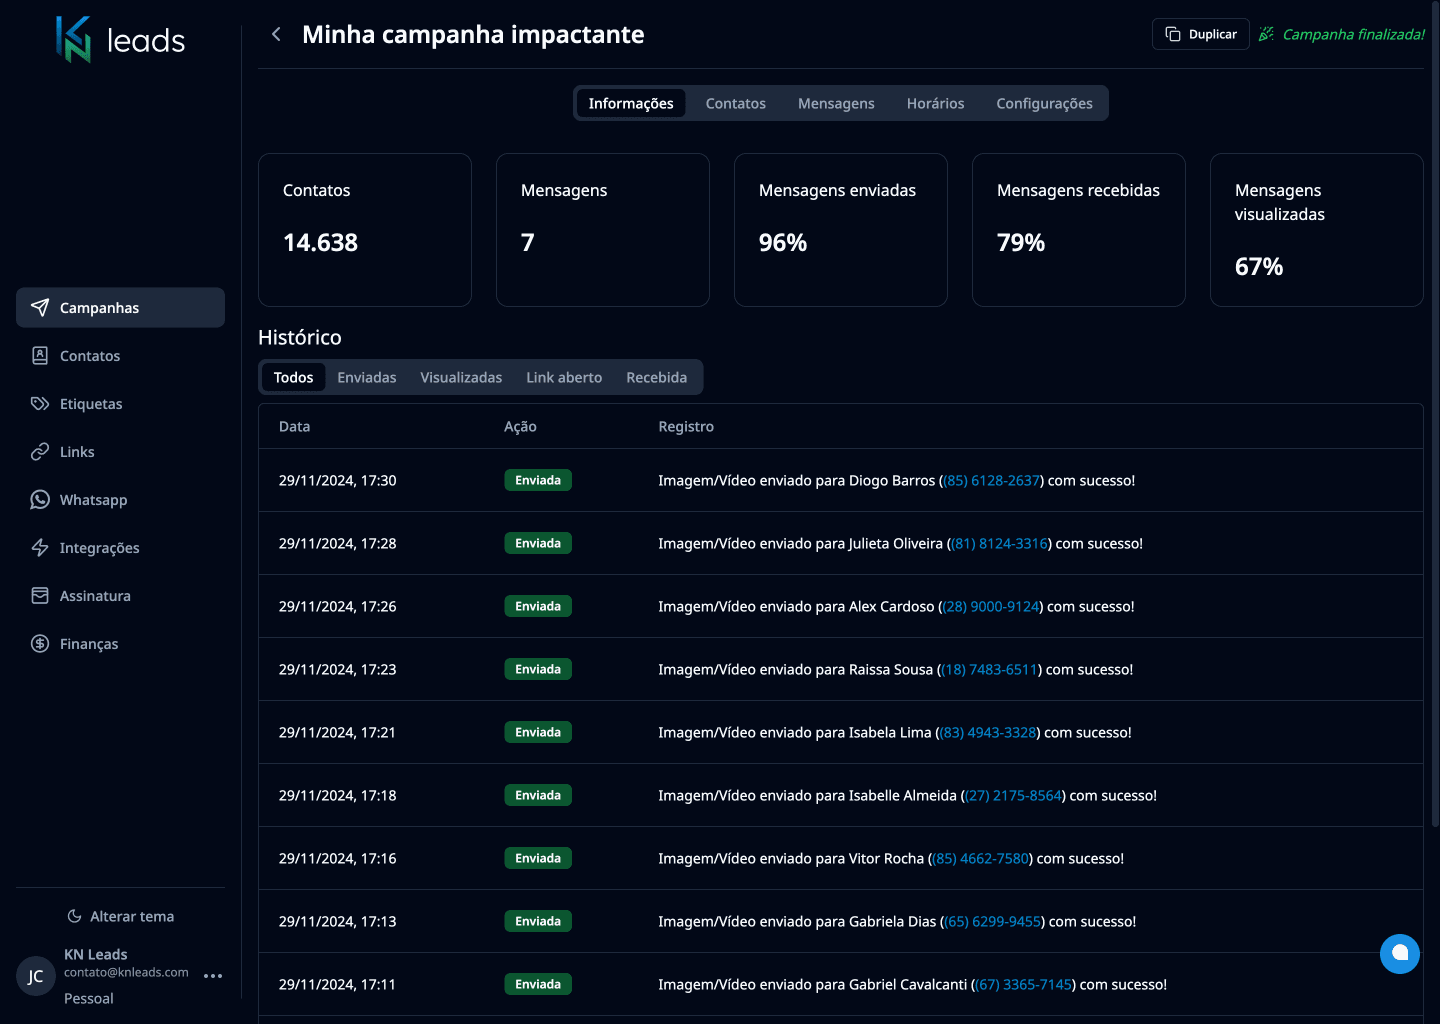Click the Campanha finalizada! status text
Screen dimensions: 1440x1024
pos(1354,34)
